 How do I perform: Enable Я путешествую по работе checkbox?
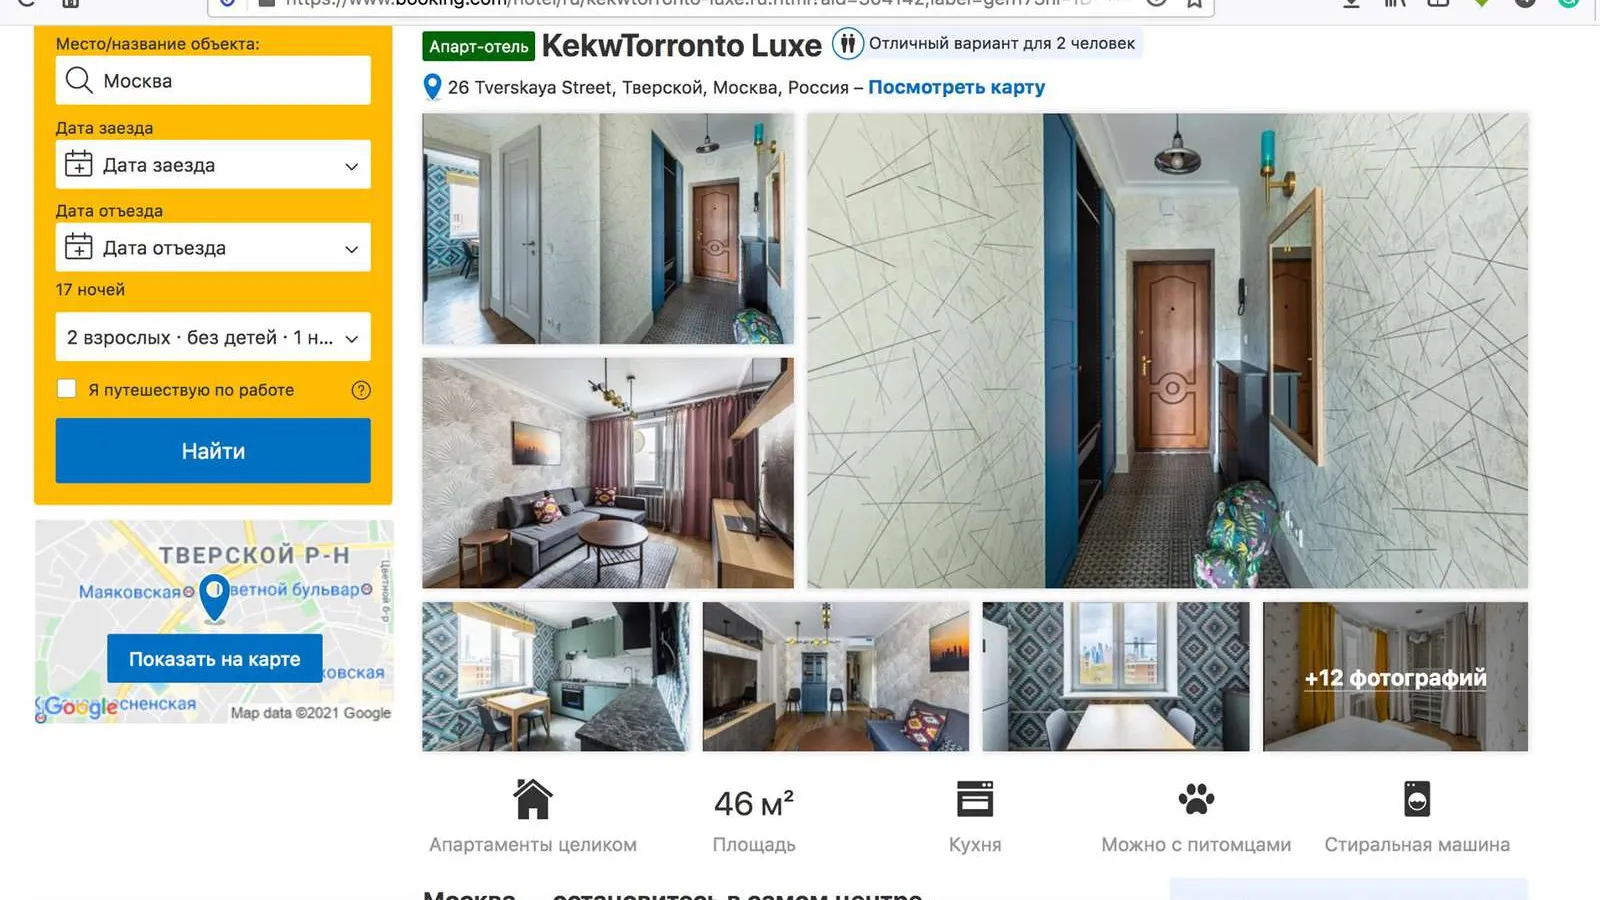(x=67, y=389)
